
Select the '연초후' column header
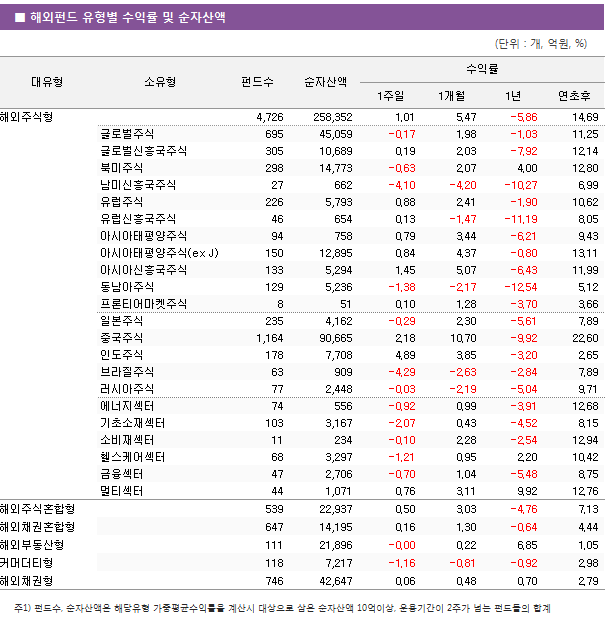pyautogui.click(x=574, y=96)
